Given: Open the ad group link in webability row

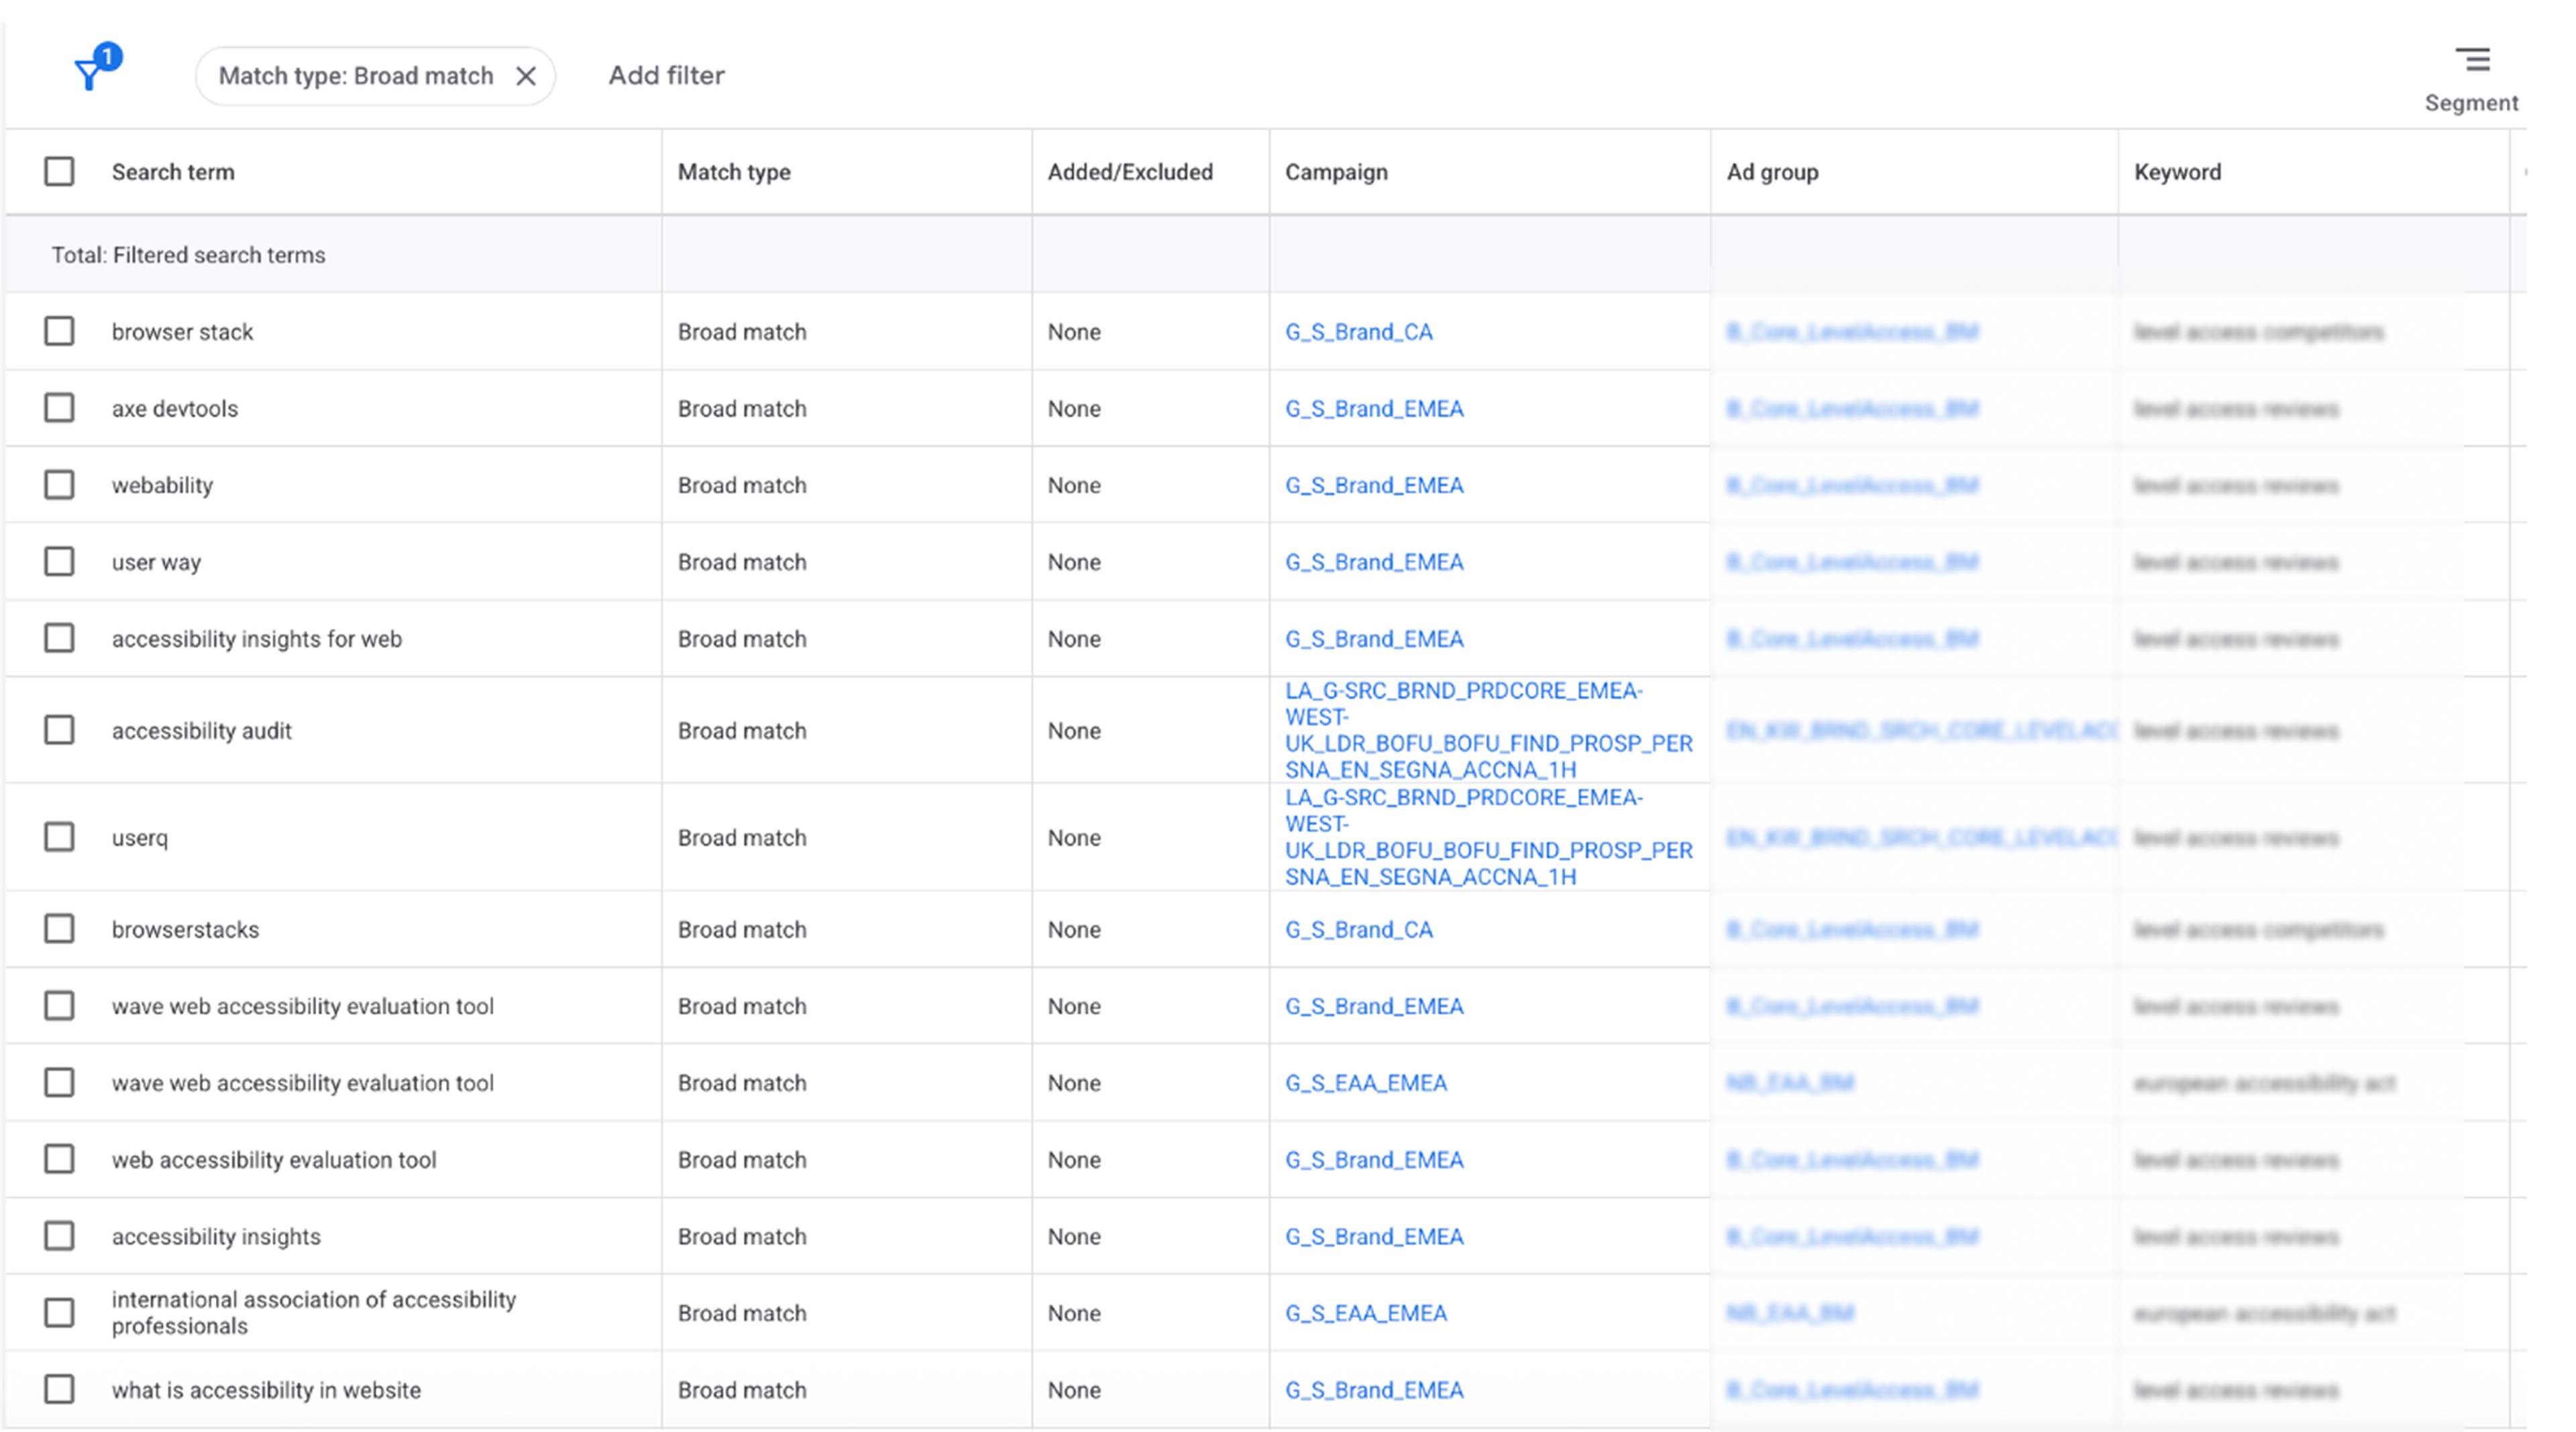Looking at the screenshot, I should 1852,486.
